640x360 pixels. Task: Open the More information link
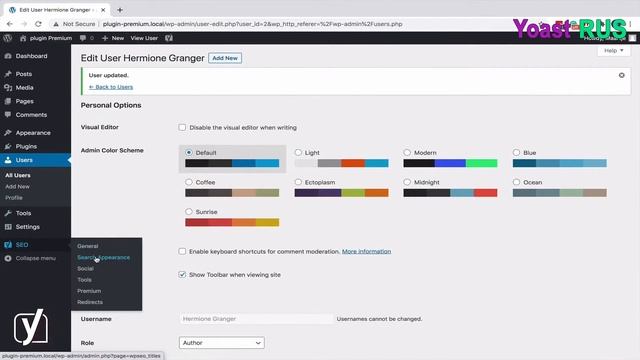click(x=367, y=251)
